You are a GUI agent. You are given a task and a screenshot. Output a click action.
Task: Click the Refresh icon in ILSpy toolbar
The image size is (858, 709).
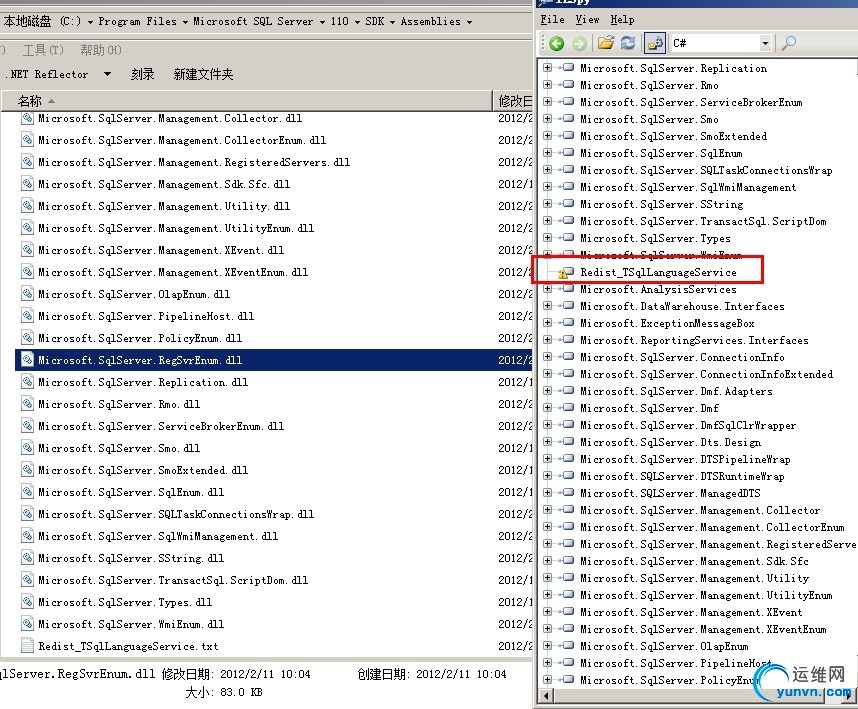[x=628, y=43]
